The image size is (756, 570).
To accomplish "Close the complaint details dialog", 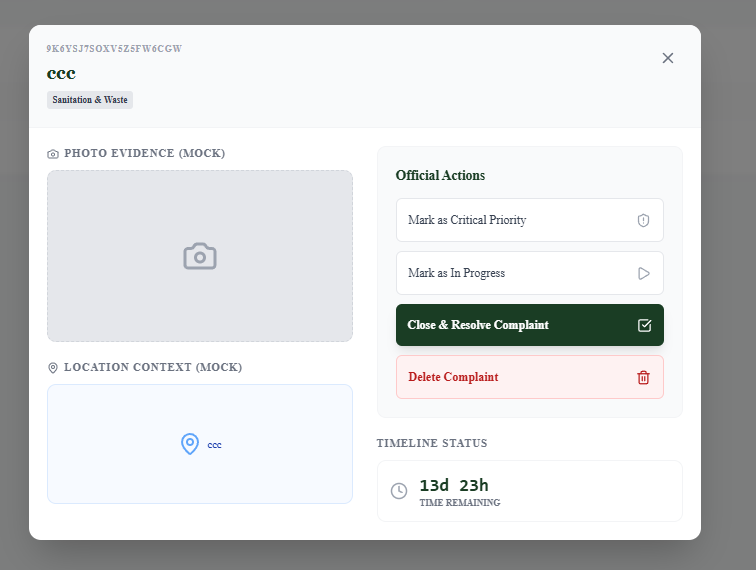I will tap(668, 58).
